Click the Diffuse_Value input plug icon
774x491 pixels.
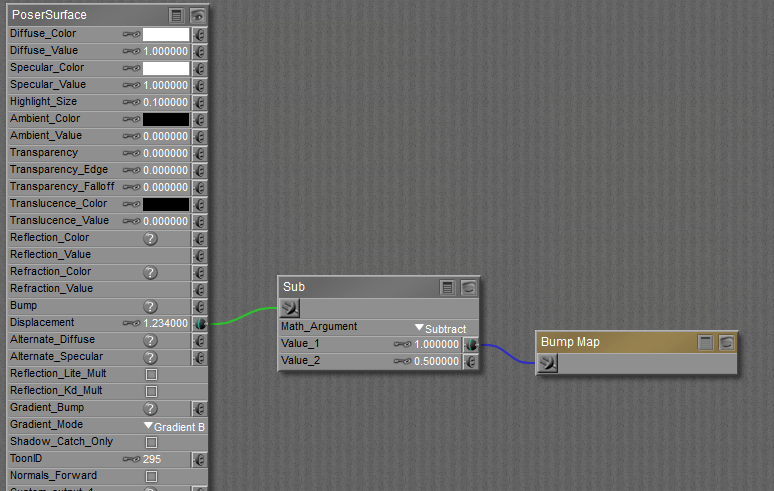click(x=199, y=51)
